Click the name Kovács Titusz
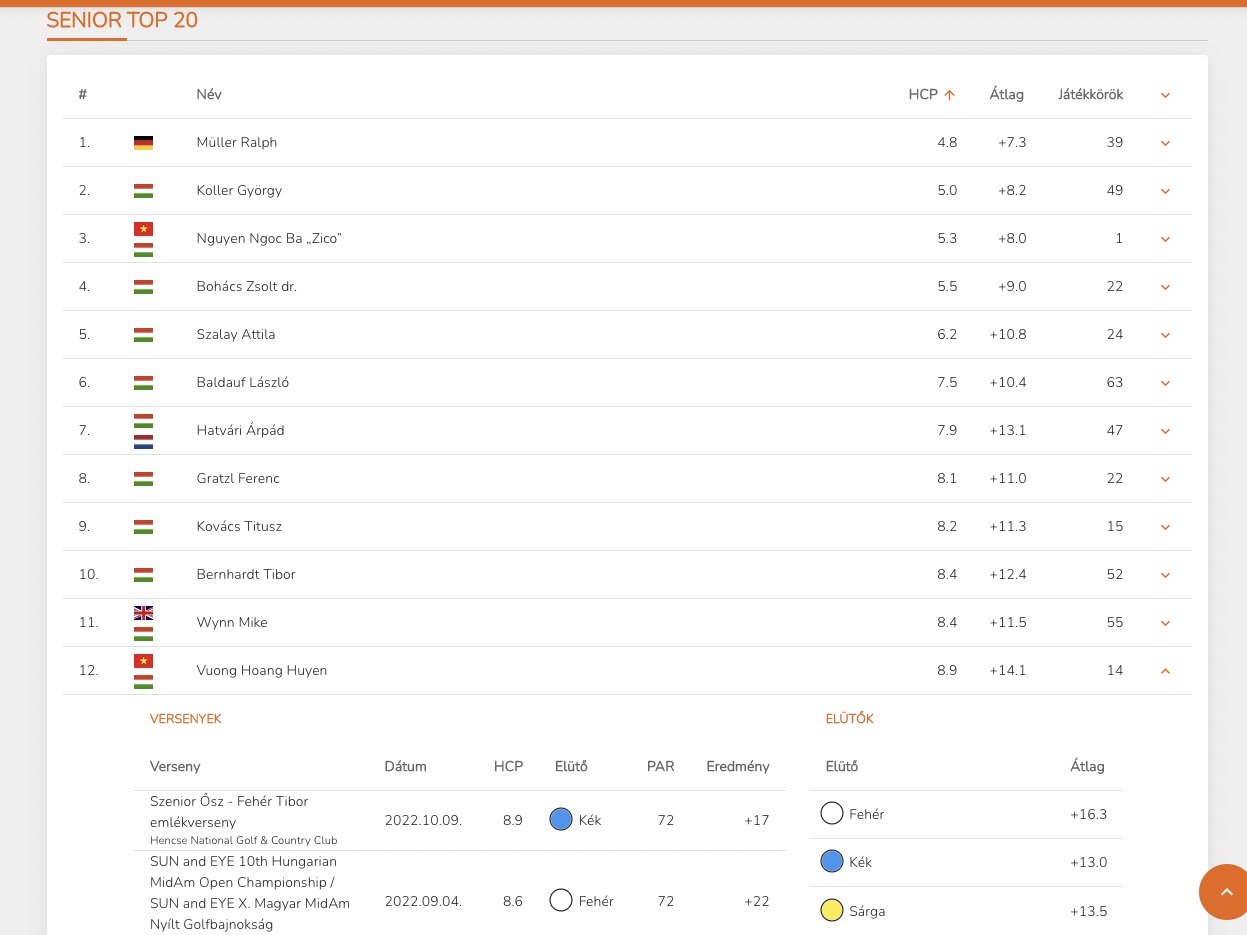Viewport: 1247px width, 935px height. [x=241, y=527]
